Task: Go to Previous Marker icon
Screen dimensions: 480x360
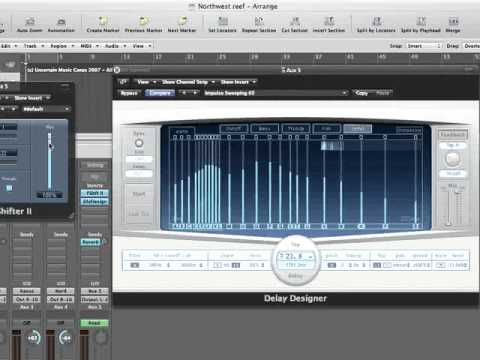Action: 143,22
